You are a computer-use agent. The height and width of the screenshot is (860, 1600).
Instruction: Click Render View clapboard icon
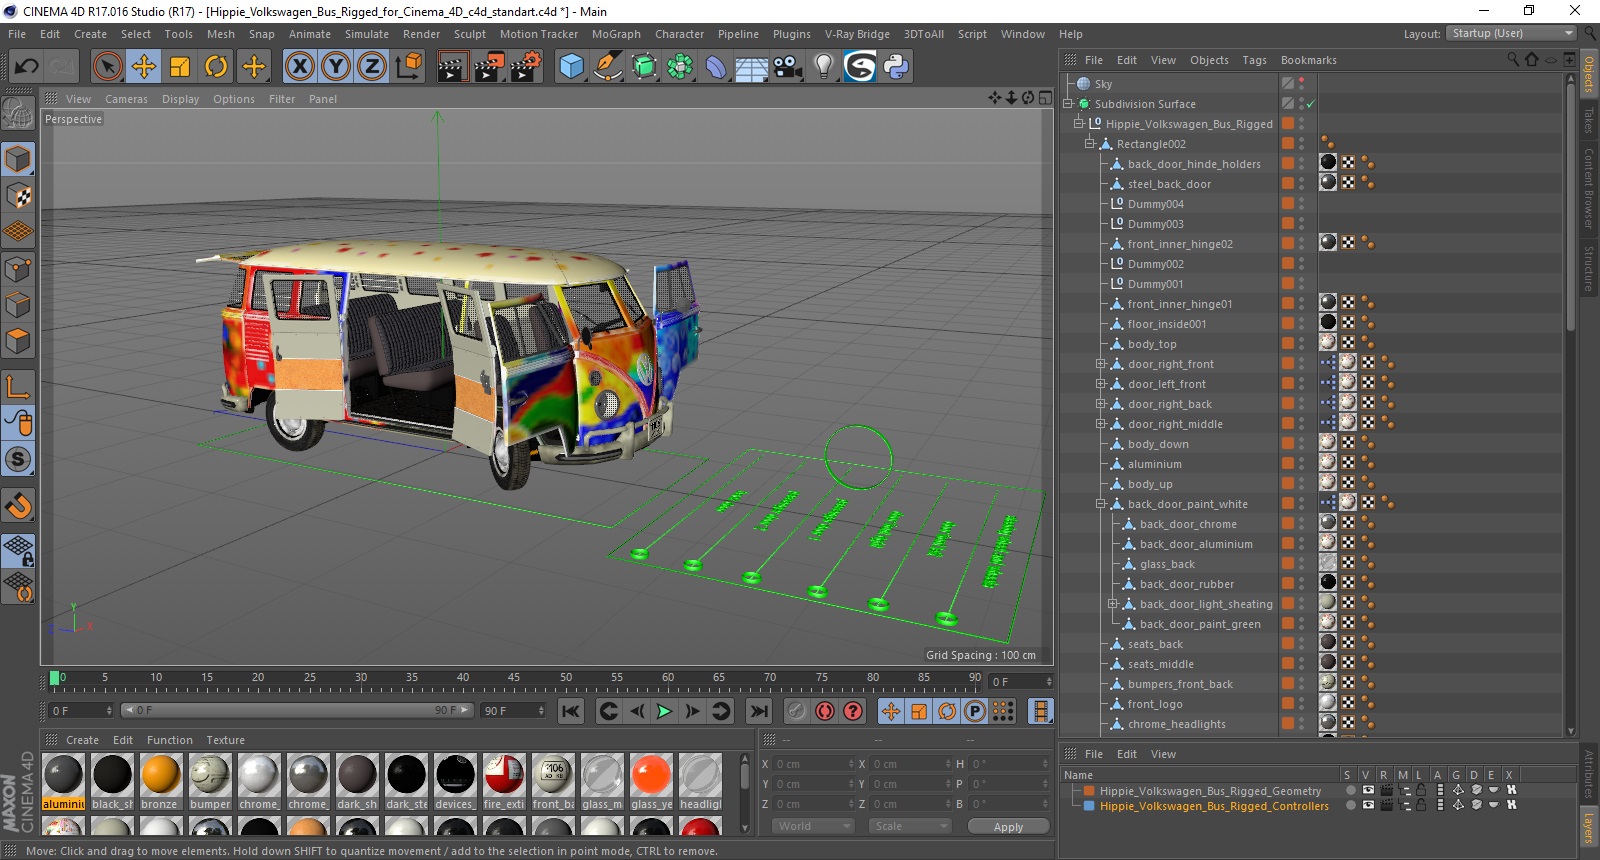coord(452,67)
